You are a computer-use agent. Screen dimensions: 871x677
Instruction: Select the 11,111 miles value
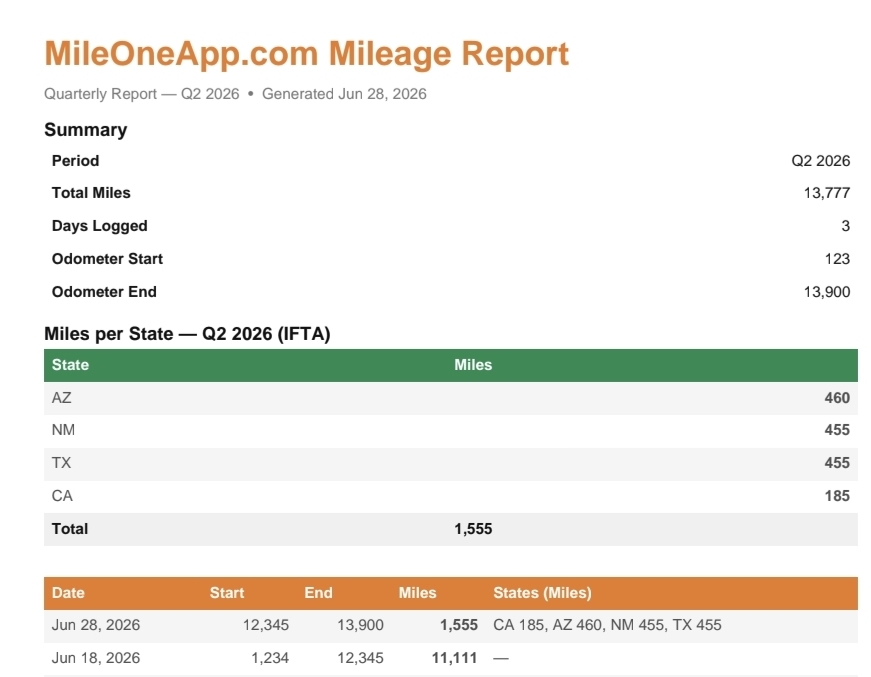(454, 659)
